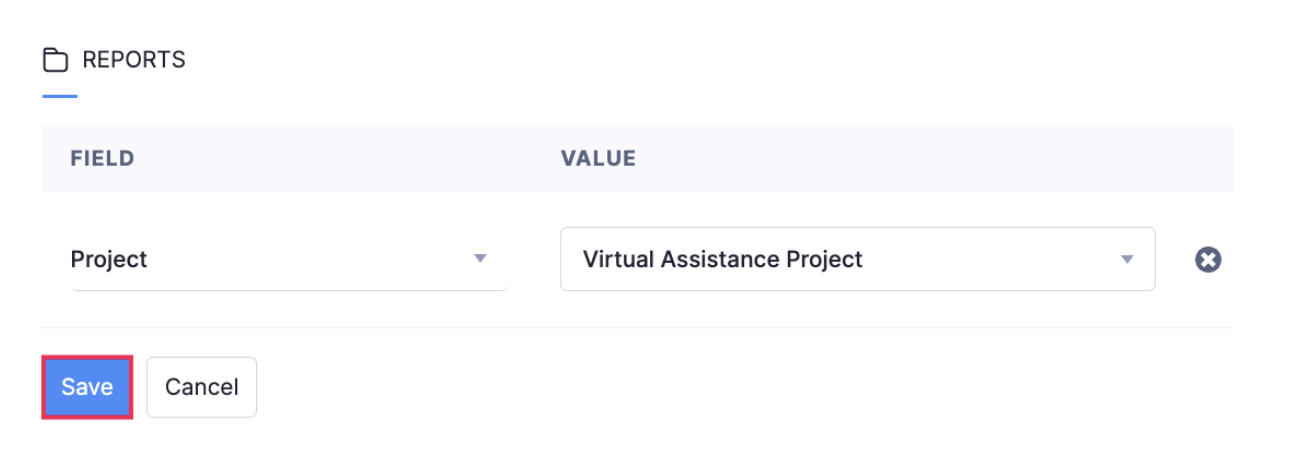Click the blue underline beneath REPORTS

click(60, 96)
